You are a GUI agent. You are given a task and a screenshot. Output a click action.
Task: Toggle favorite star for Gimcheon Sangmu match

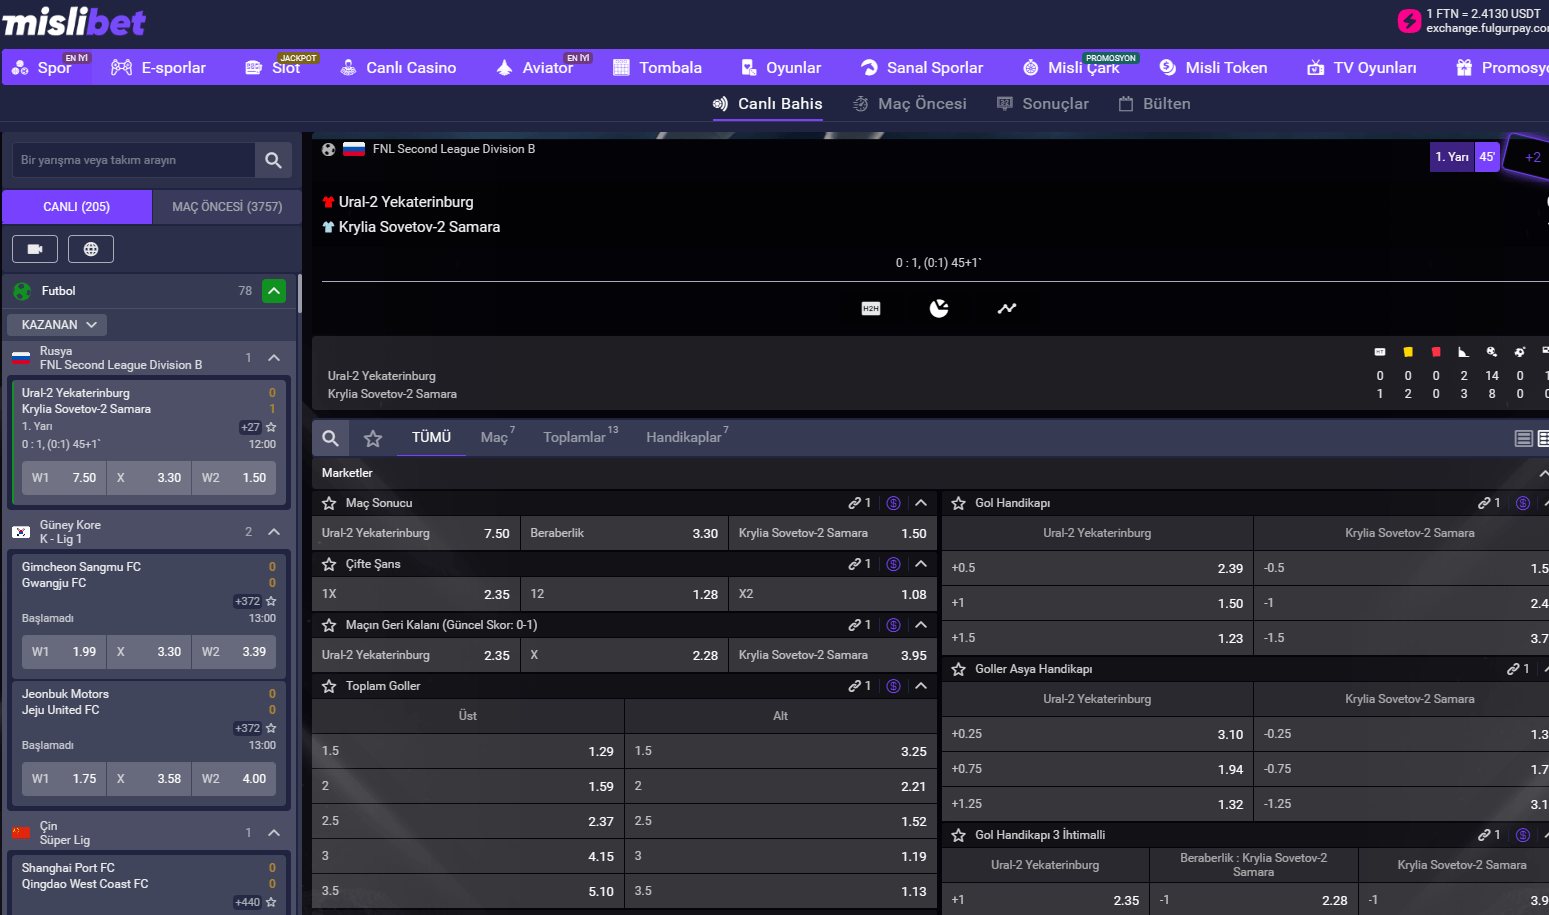point(271,601)
